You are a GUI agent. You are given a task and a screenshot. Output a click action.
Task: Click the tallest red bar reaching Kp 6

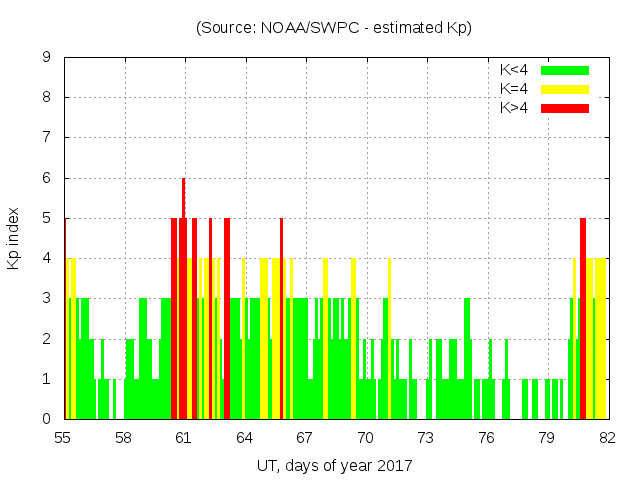pyautogui.click(x=184, y=300)
